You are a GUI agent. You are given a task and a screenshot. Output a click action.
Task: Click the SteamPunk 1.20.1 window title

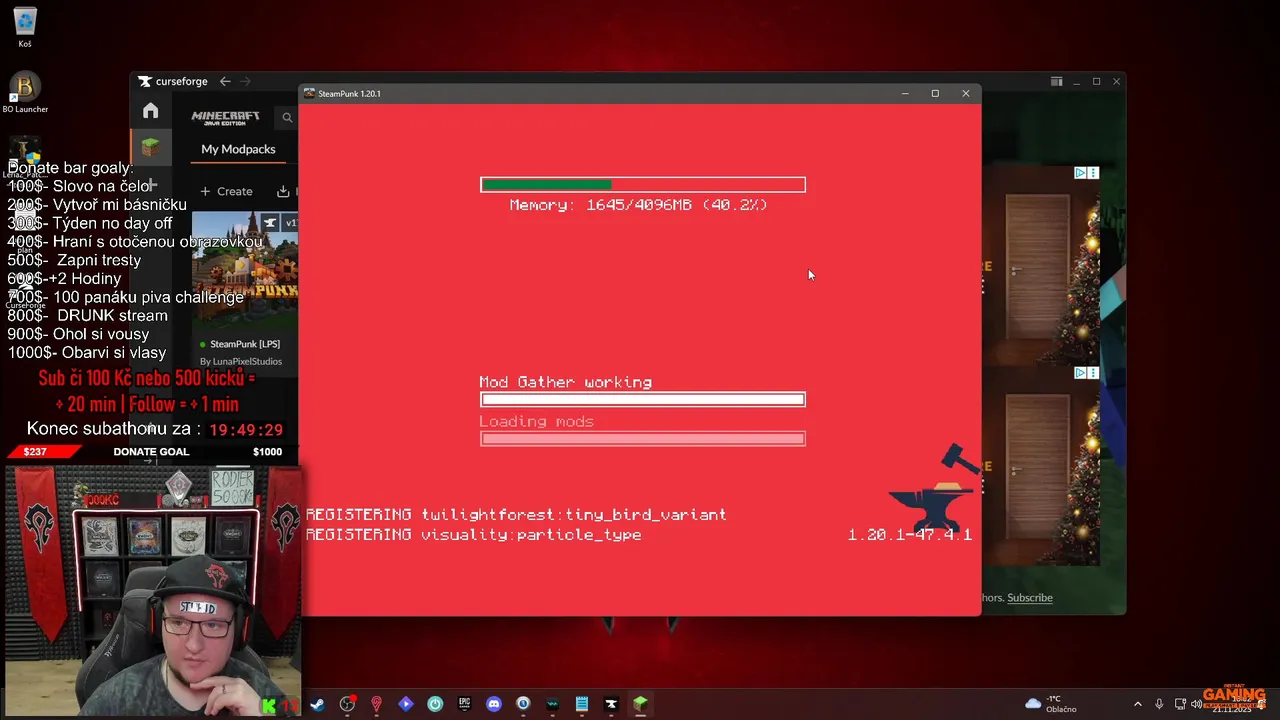pos(349,94)
